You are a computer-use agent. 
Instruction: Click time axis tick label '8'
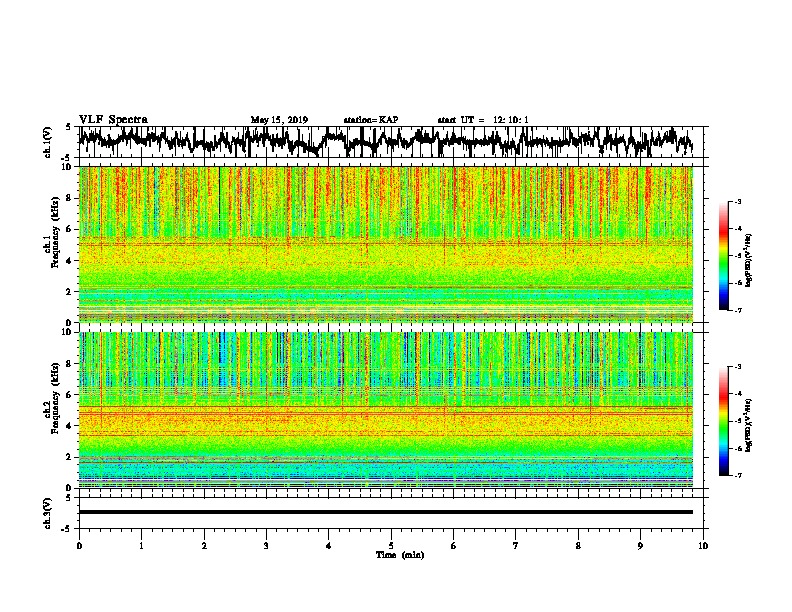578,546
